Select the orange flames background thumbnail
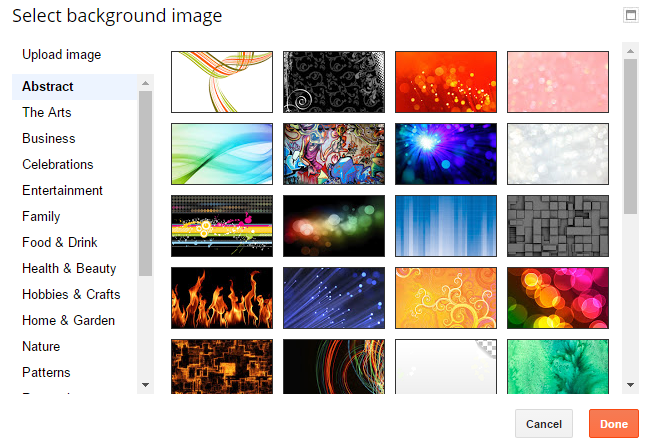The image size is (646, 447). [x=221, y=298]
